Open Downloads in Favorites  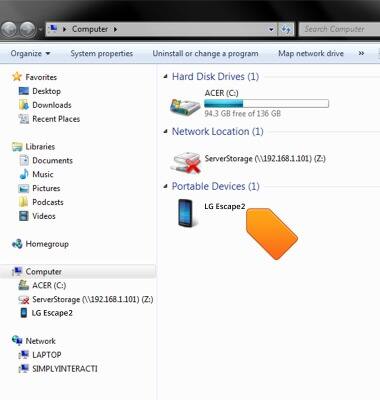tap(52, 105)
